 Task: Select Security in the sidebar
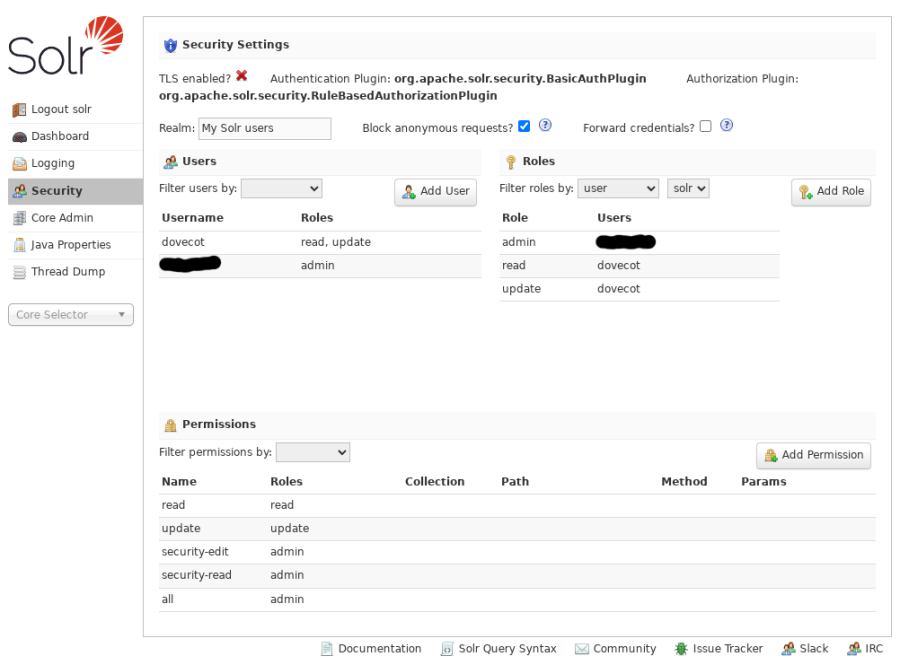point(75,191)
